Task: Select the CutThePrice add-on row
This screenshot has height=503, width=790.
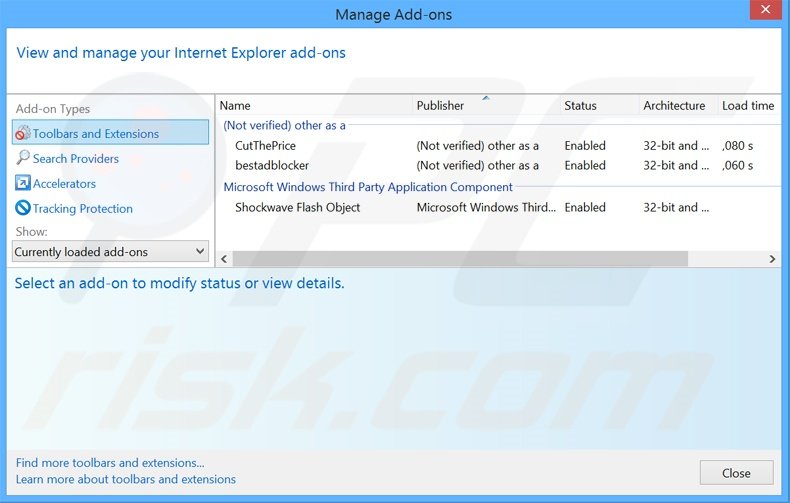Action: pos(499,146)
